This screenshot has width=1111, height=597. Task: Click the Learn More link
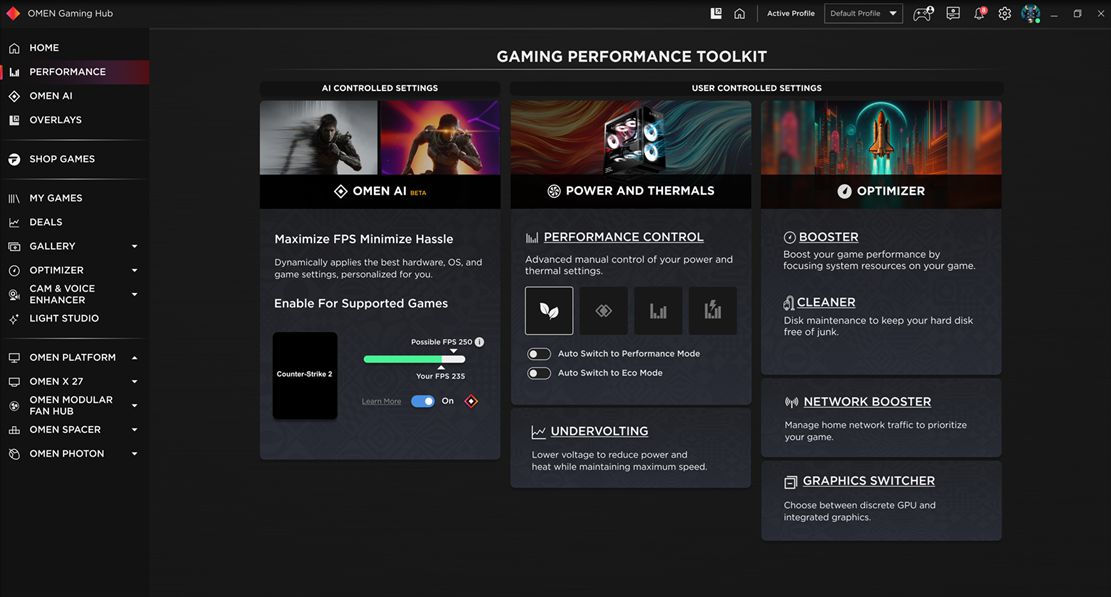point(381,402)
